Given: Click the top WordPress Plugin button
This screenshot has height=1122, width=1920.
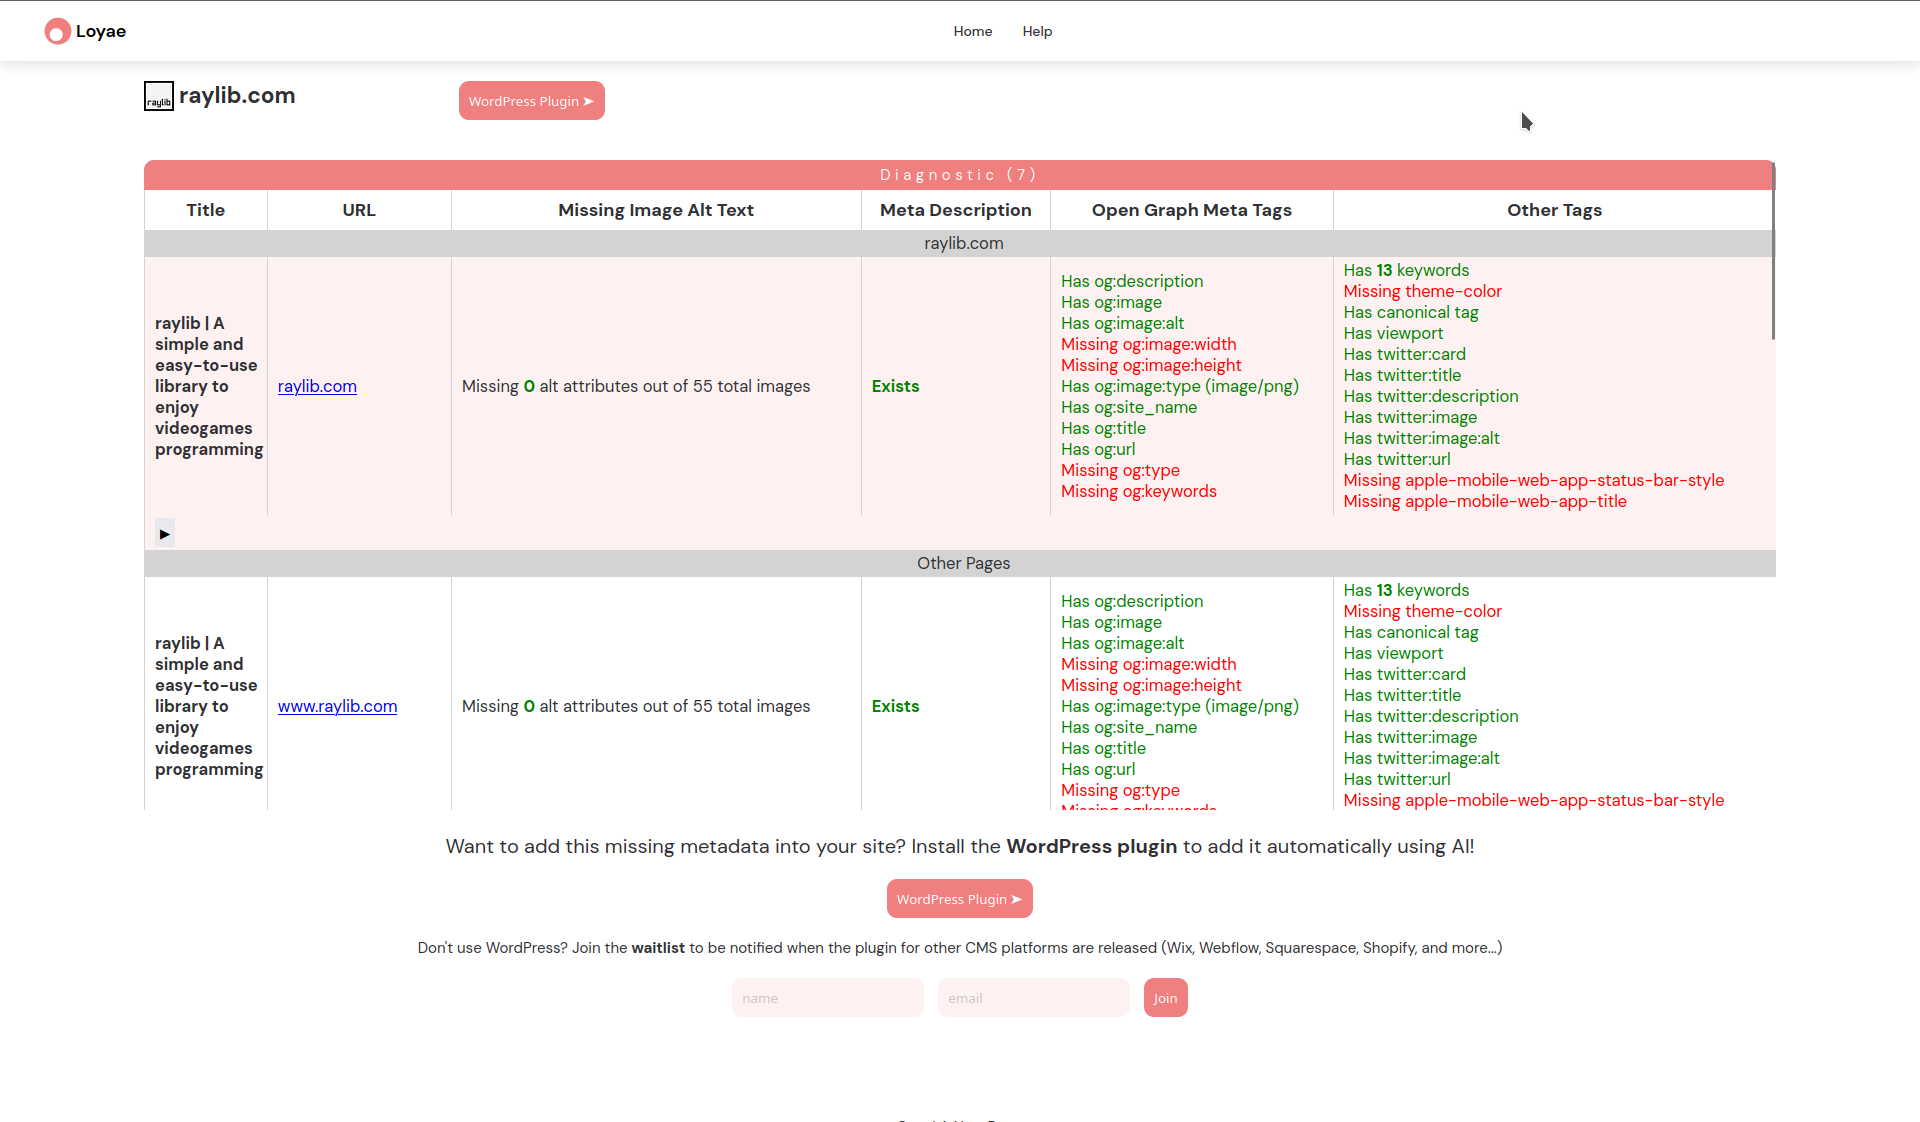Looking at the screenshot, I should tap(532, 101).
